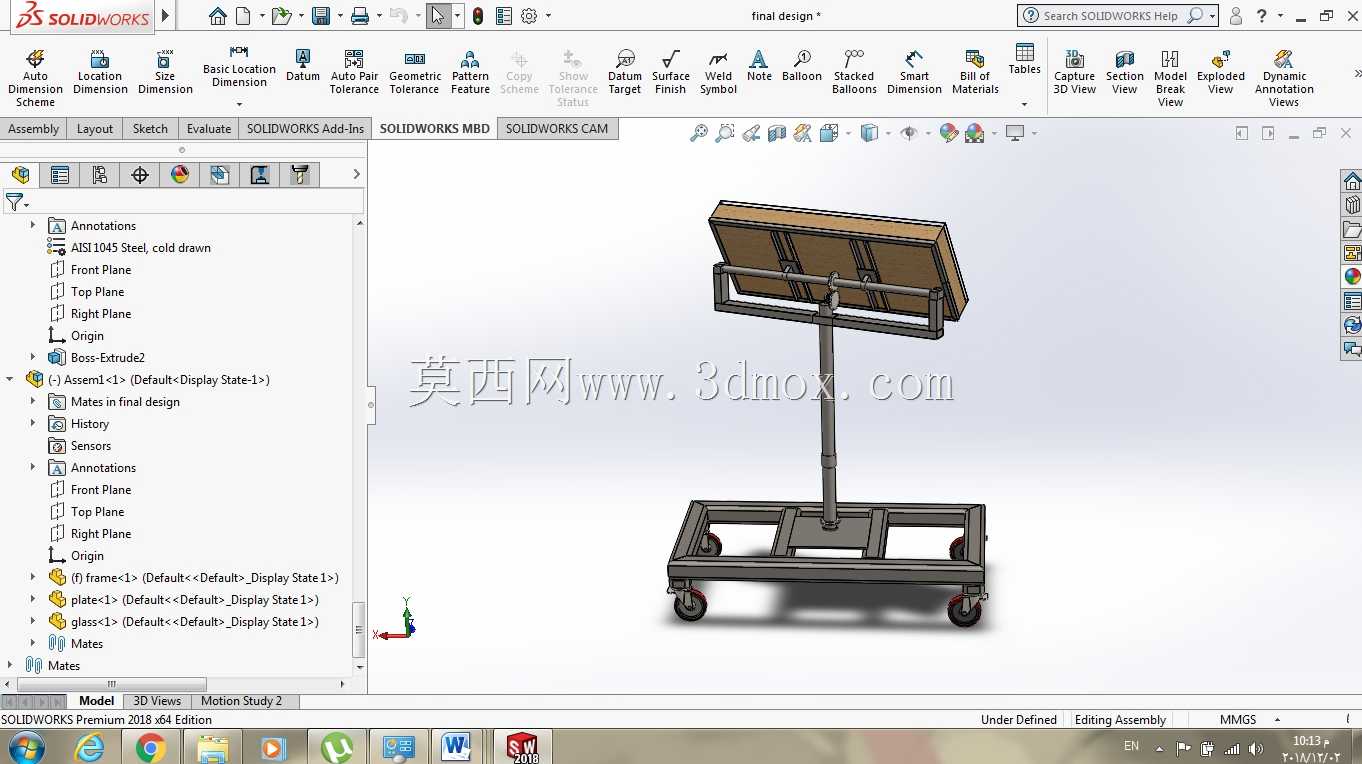The image size is (1362, 764).
Task: Open the Options gear dropdown arrow
Action: pyautogui.click(x=548, y=16)
